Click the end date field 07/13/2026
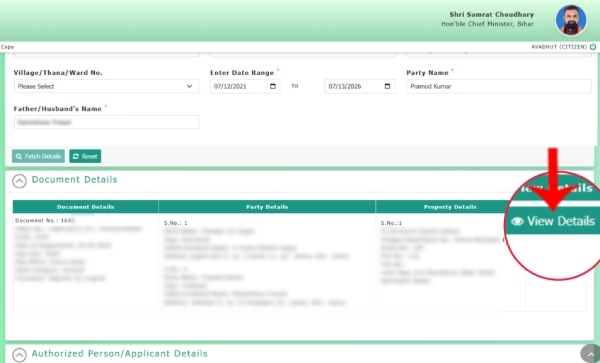Image resolution: width=600 pixels, height=363 pixels. coord(360,86)
